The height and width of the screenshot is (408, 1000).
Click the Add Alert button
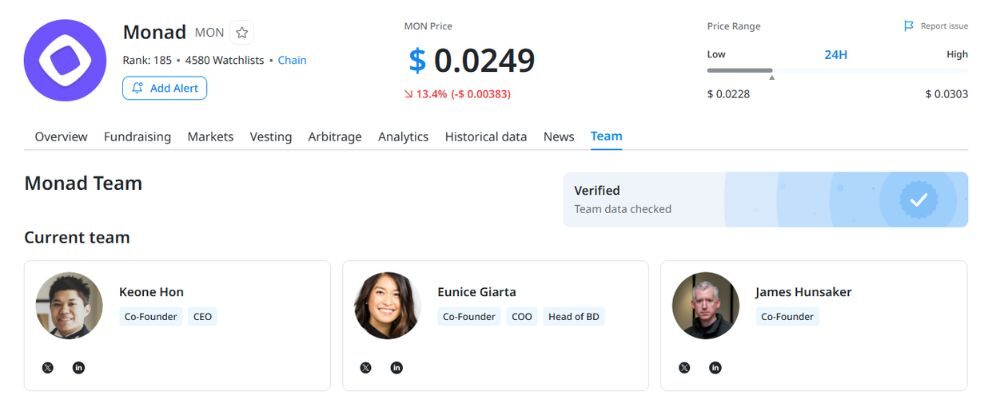point(164,88)
